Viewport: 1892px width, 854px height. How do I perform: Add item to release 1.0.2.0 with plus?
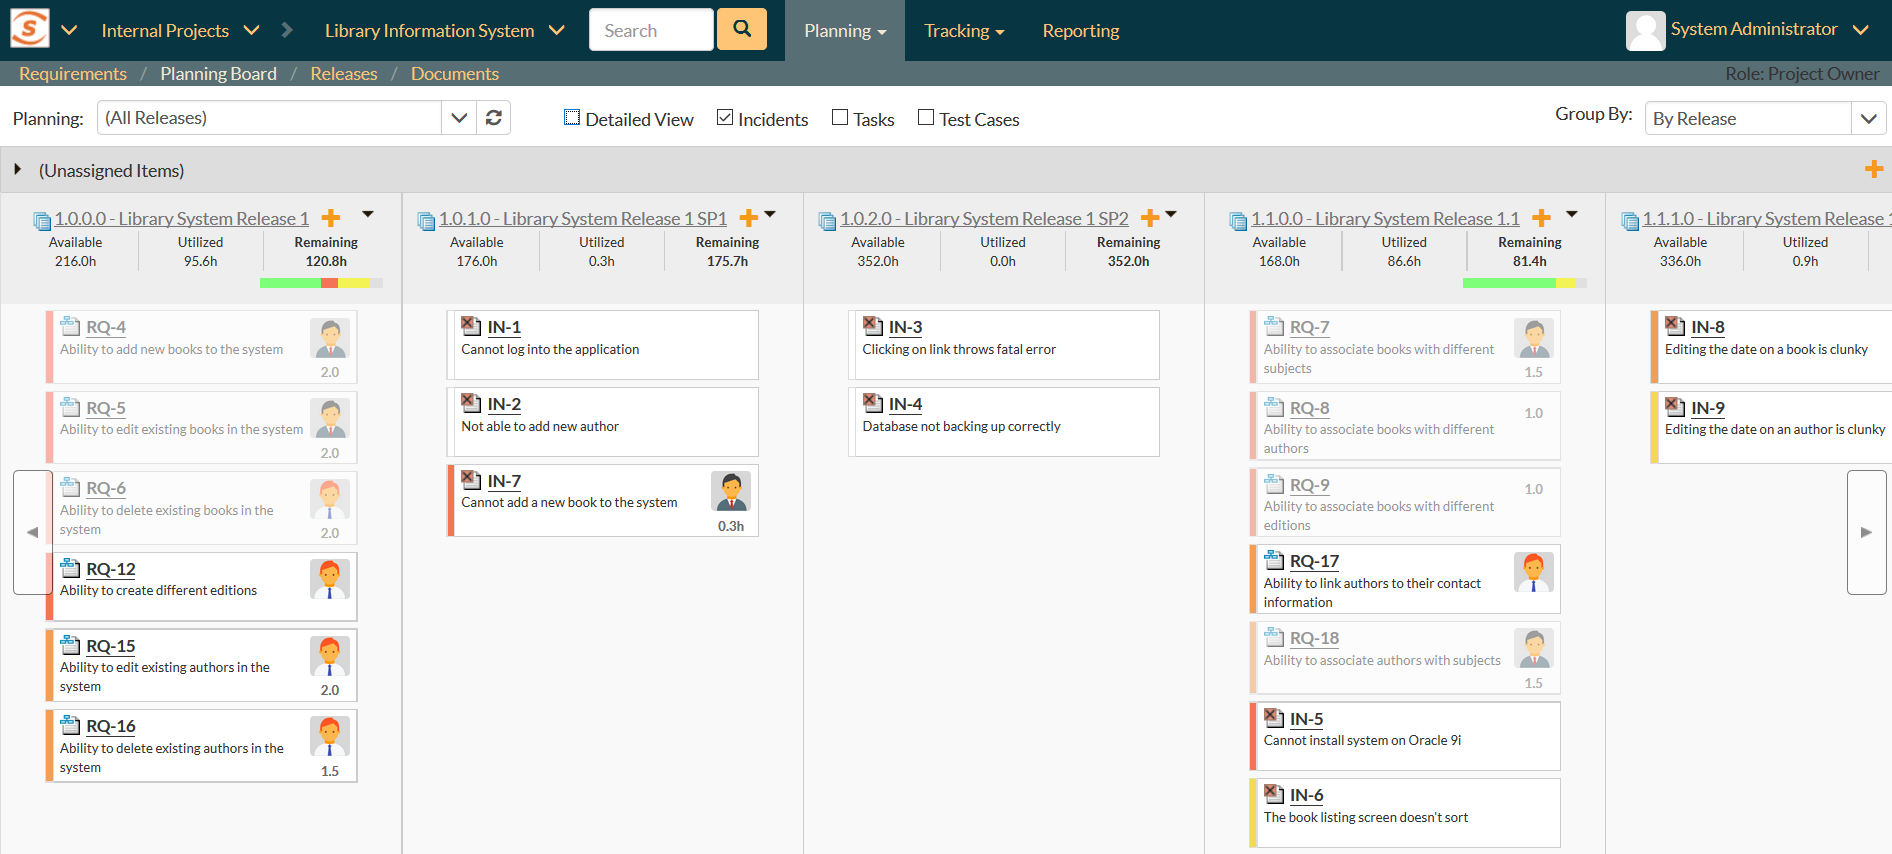[x=1150, y=218]
